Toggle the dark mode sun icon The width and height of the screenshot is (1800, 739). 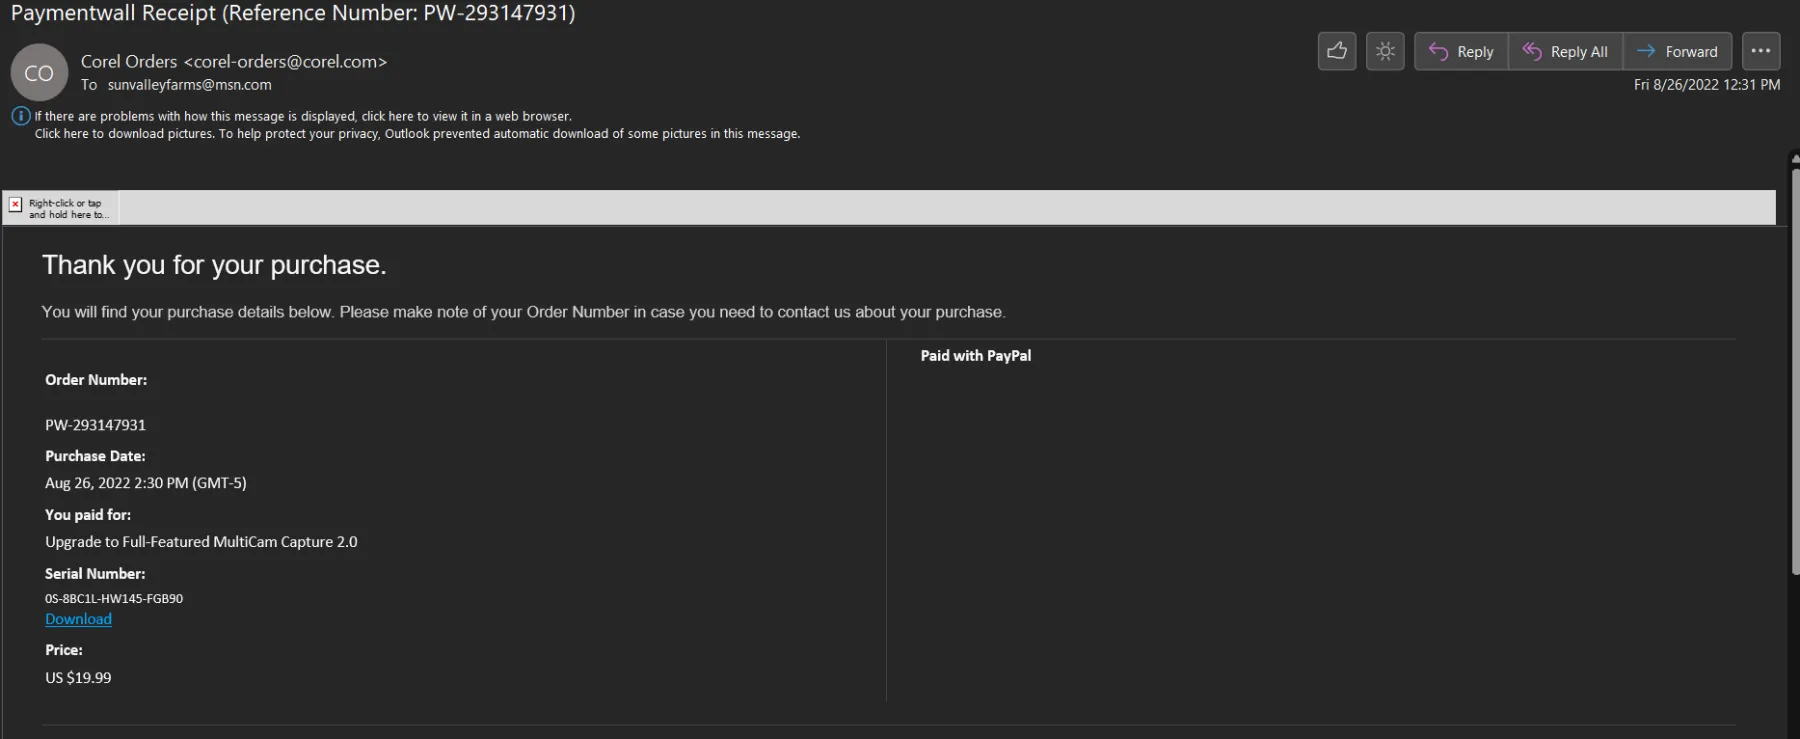pyautogui.click(x=1385, y=51)
